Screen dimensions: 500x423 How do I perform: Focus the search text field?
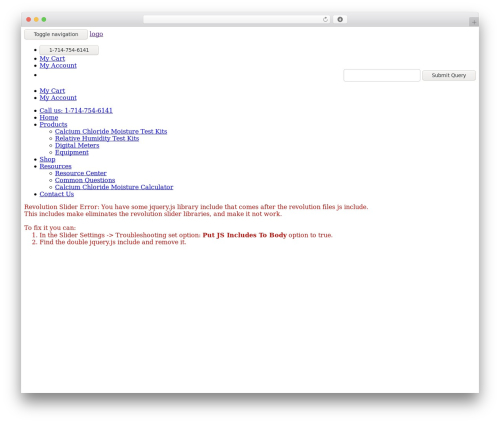click(x=382, y=75)
